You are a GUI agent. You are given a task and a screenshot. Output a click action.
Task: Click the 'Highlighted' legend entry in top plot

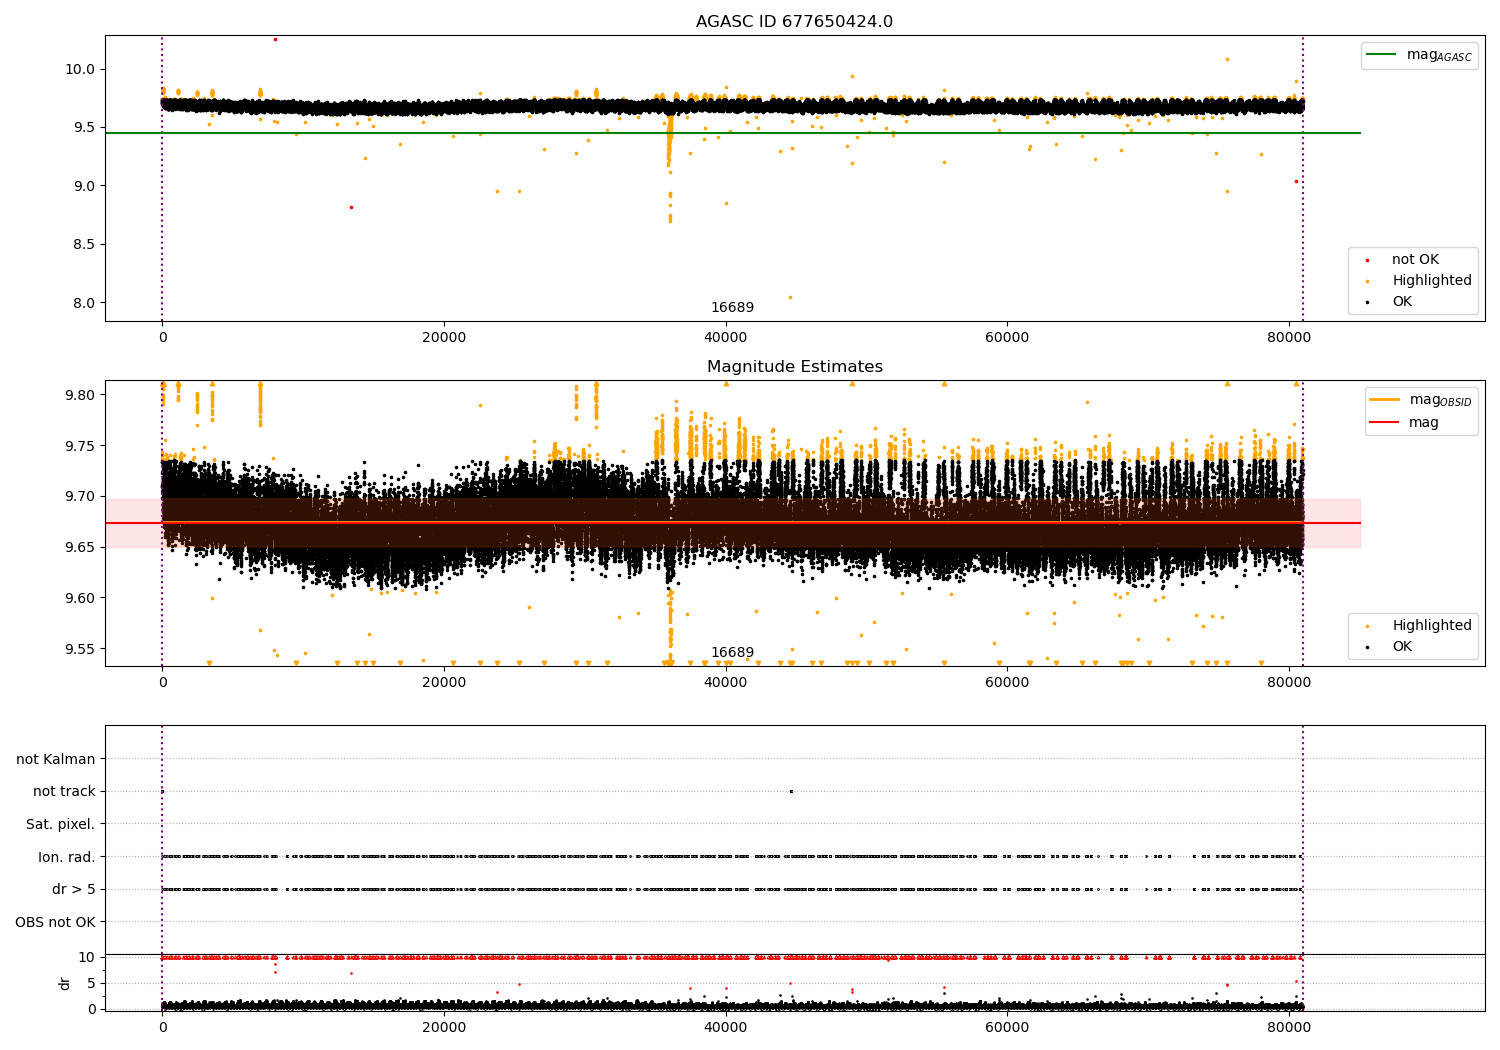[1431, 281]
